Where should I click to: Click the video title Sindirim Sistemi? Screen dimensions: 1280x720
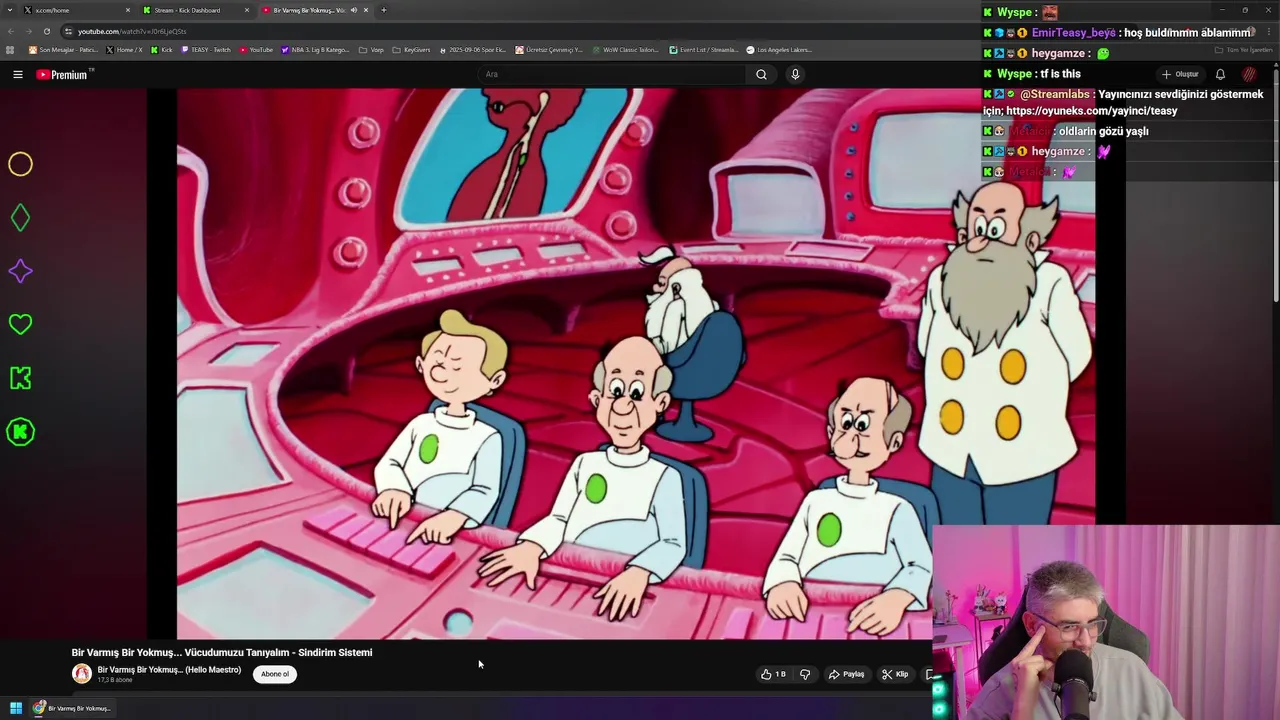coord(222,652)
